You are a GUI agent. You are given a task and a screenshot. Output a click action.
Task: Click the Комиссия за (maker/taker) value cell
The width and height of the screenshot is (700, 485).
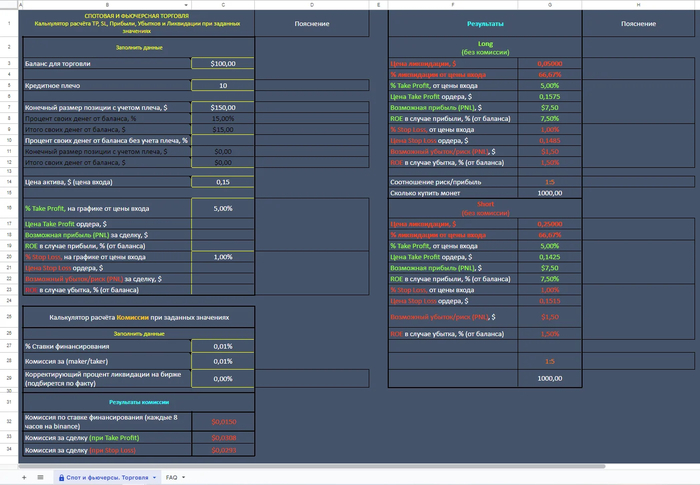tap(223, 361)
